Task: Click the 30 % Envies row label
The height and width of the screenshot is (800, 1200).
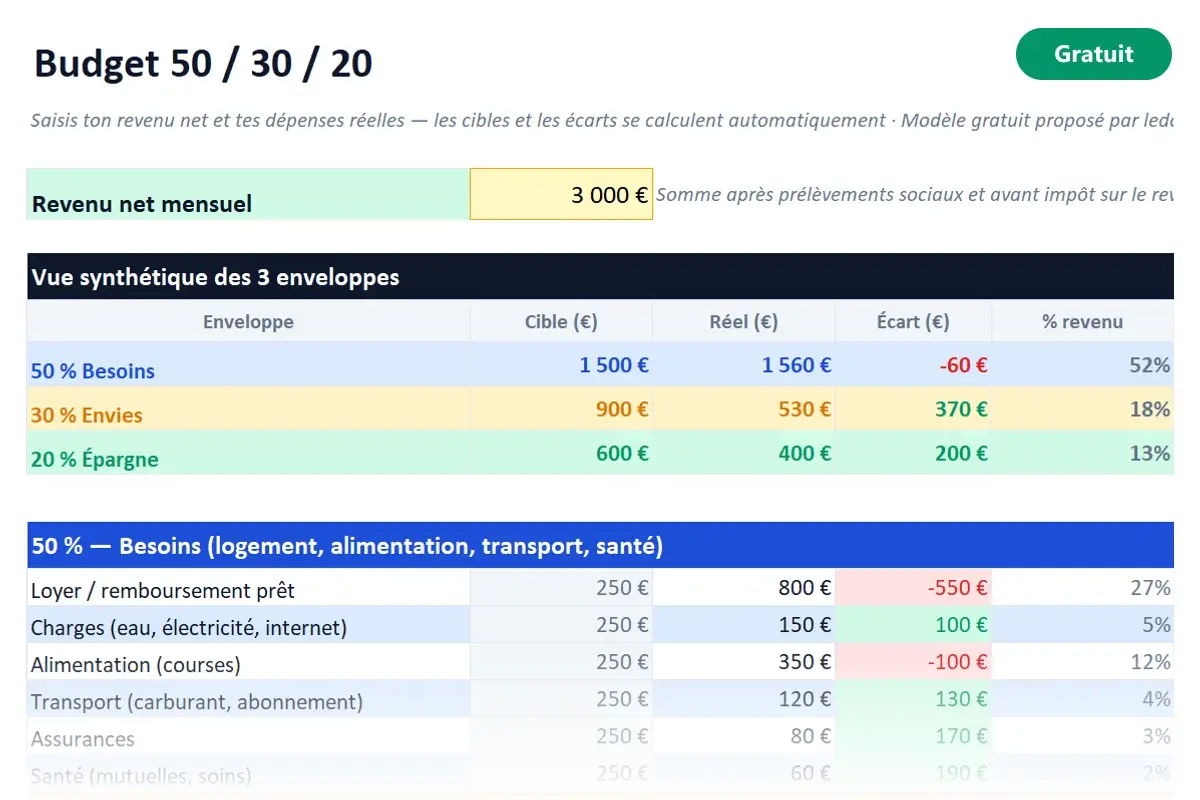Action: click(248, 409)
